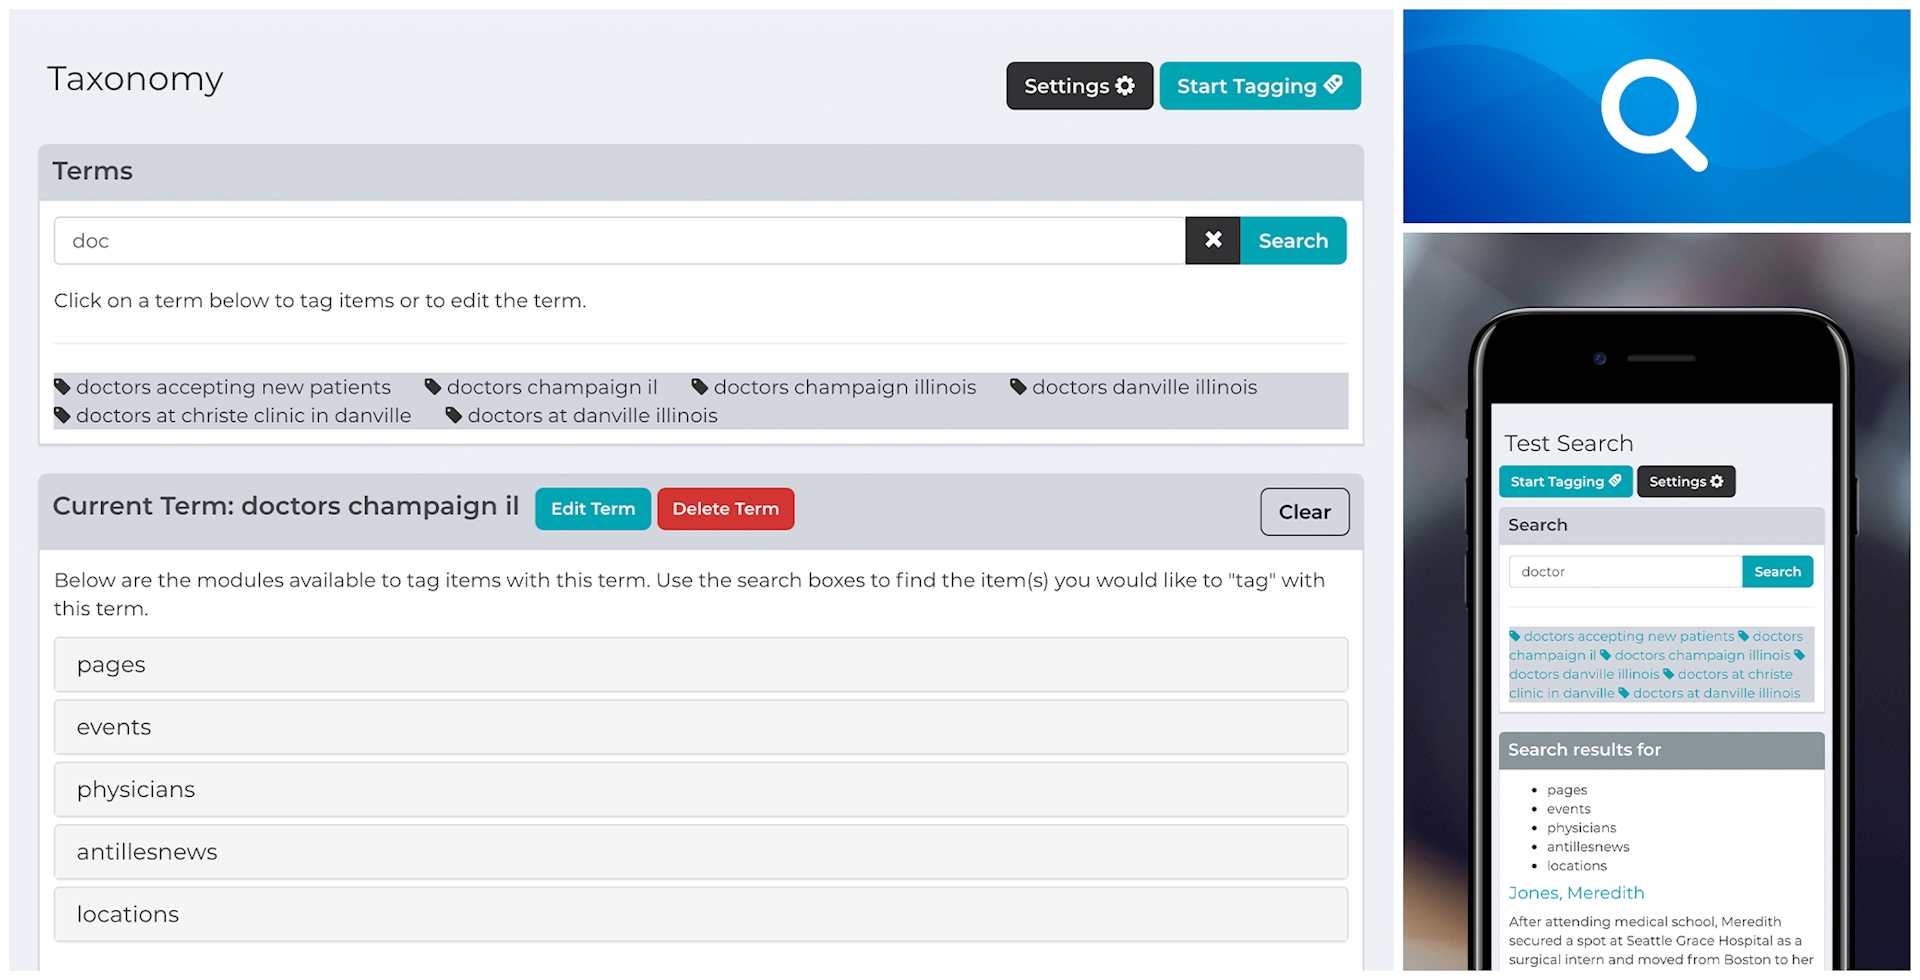Pick term doctors danville illinois
This screenshot has width=1920, height=980.
point(1144,387)
